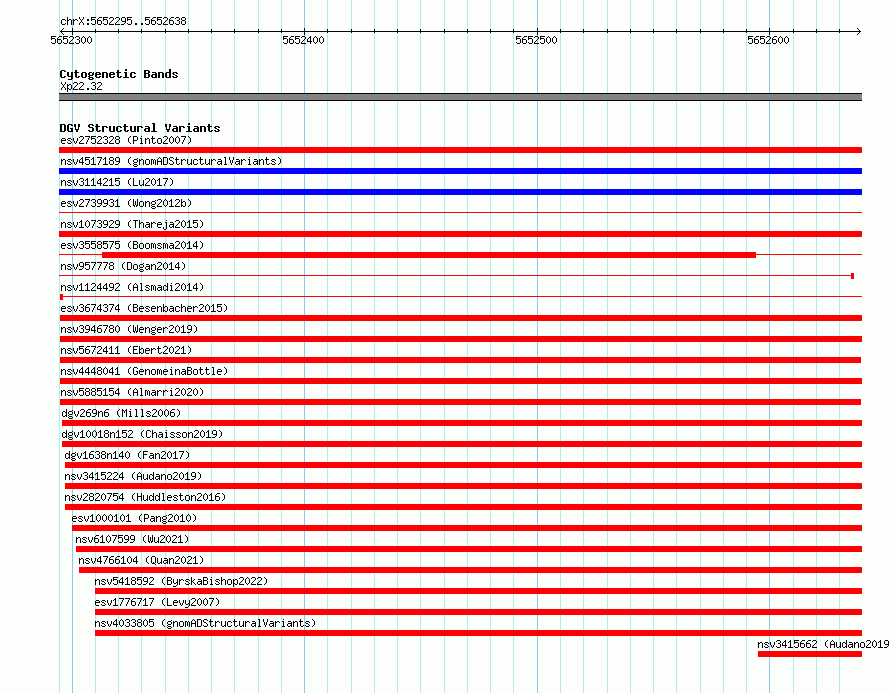Open nsv4766104 (Quan2021) variant
This screenshot has width=890, height=693.
click(x=141, y=560)
